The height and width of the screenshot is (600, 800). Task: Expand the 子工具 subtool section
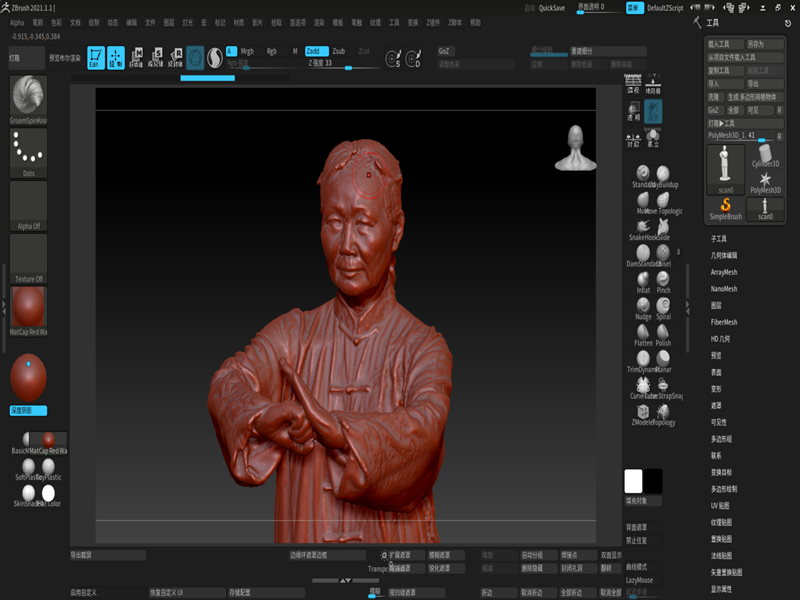click(719, 239)
